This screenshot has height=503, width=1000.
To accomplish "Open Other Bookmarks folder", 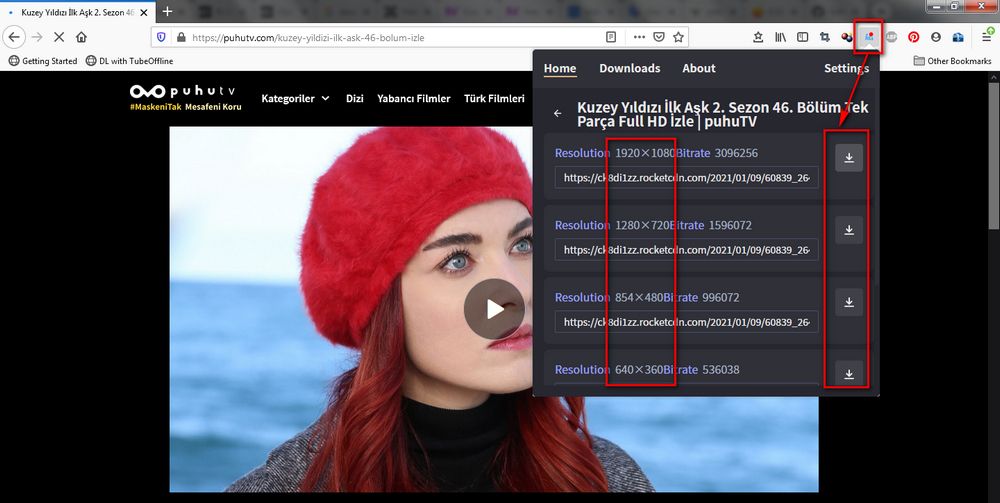I will (x=953, y=61).
